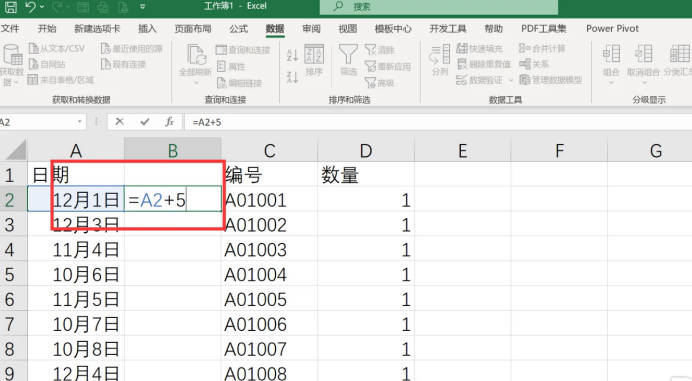Switch to the 页面布局 tab
The height and width of the screenshot is (381, 692).
(193, 29)
